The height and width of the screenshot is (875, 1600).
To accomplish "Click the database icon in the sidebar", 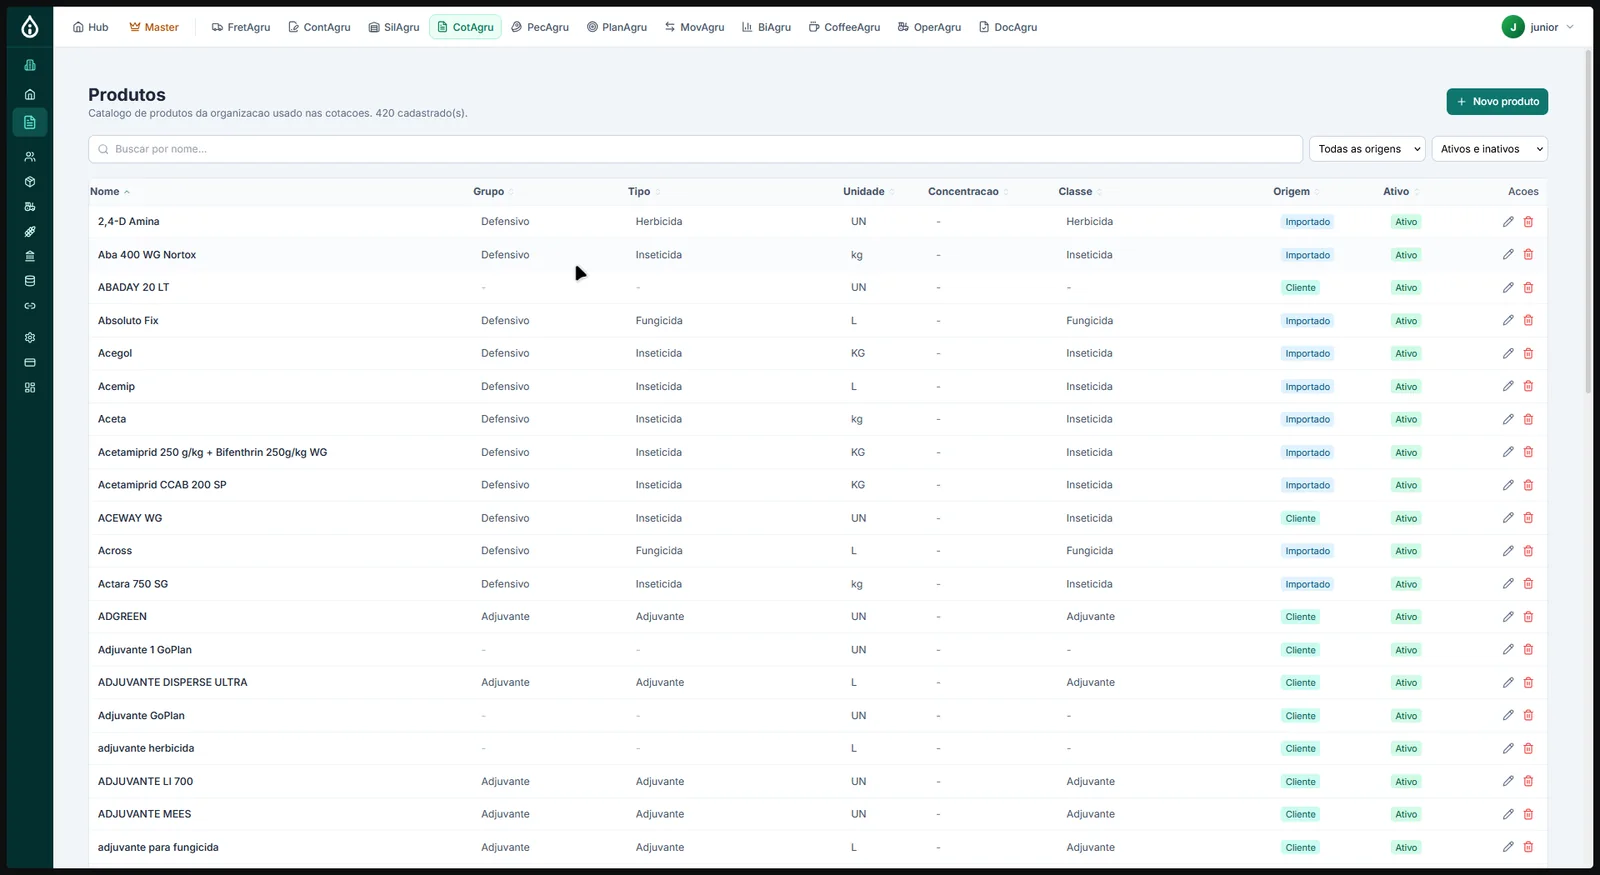I will tap(30, 281).
